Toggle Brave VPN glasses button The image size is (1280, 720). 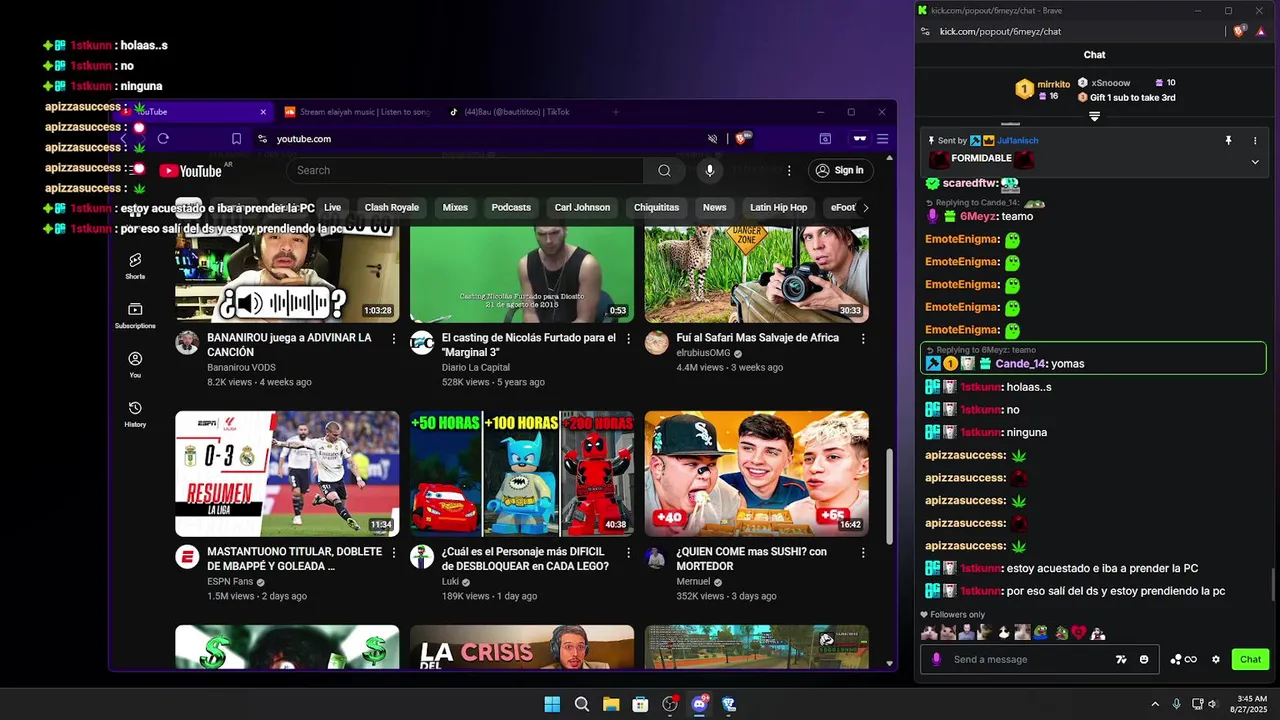click(x=859, y=139)
